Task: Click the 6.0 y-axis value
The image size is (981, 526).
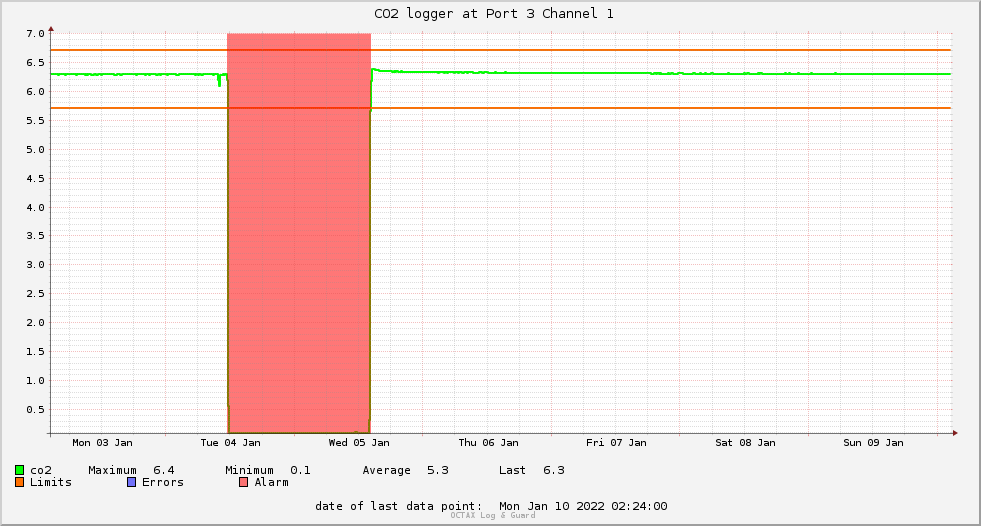Action: pyautogui.click(x=36, y=92)
